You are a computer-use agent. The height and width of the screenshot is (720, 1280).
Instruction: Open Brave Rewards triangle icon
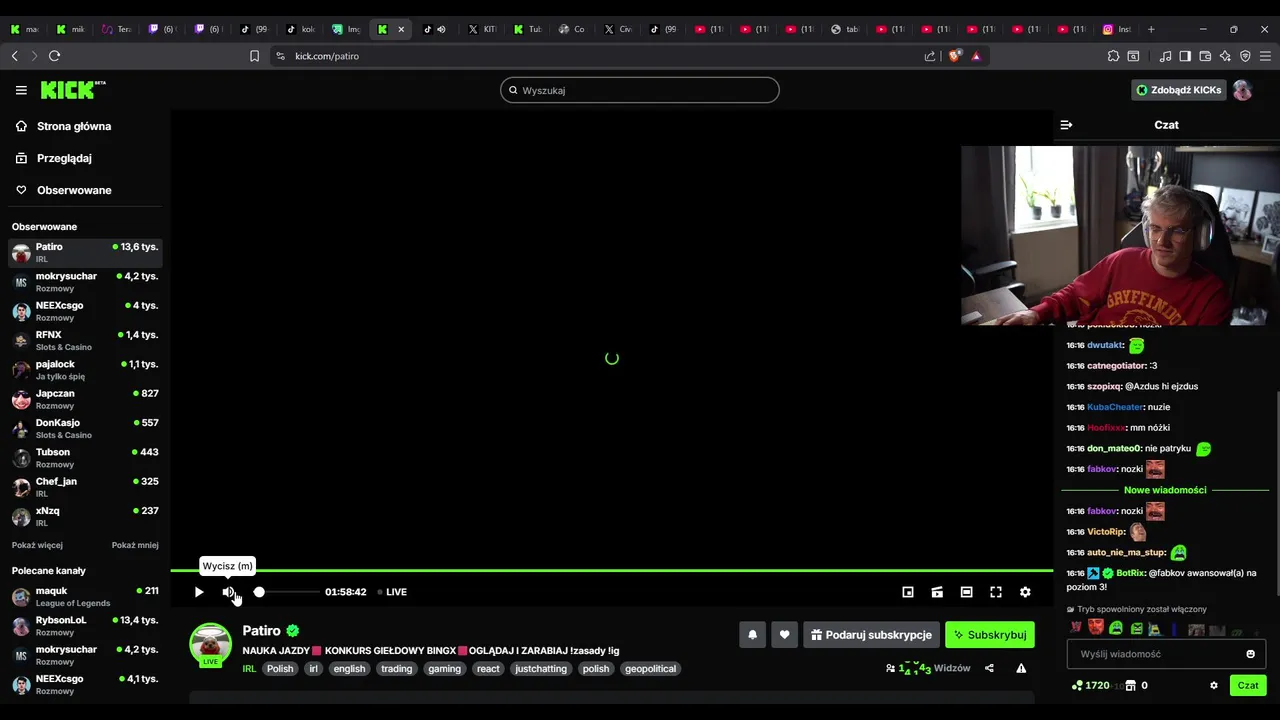tap(976, 56)
